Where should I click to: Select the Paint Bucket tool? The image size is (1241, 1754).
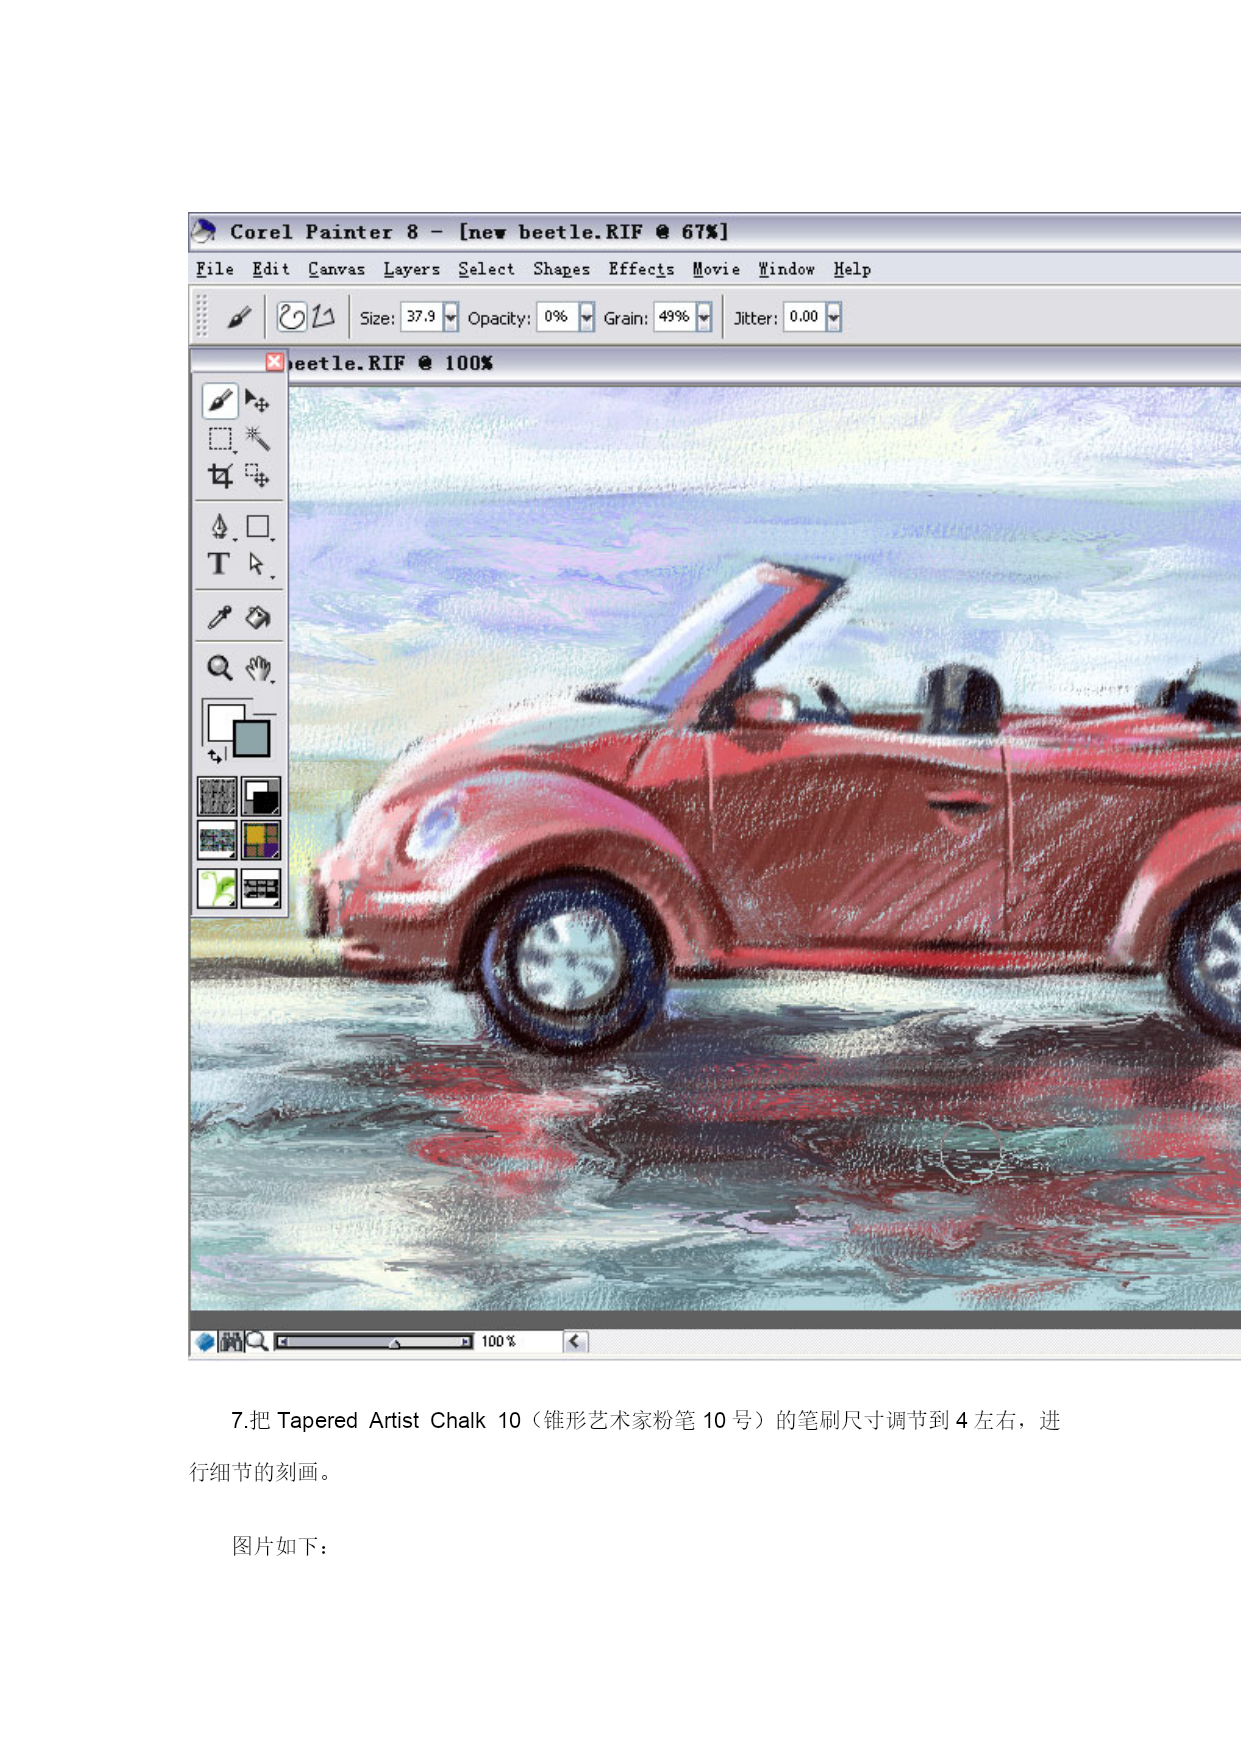(258, 617)
